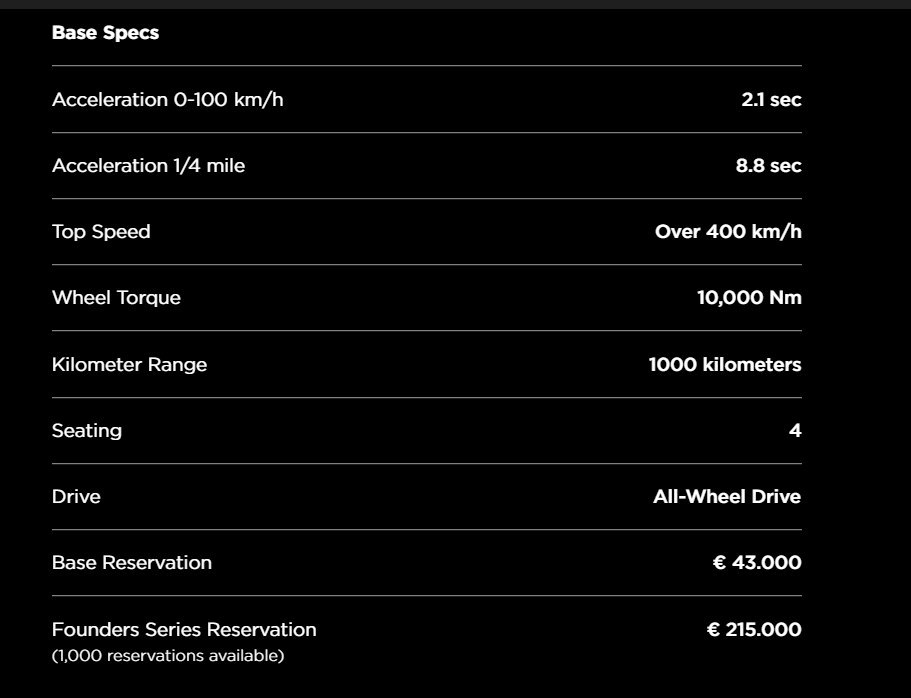Select the Drive label
911x698 pixels.
76,497
